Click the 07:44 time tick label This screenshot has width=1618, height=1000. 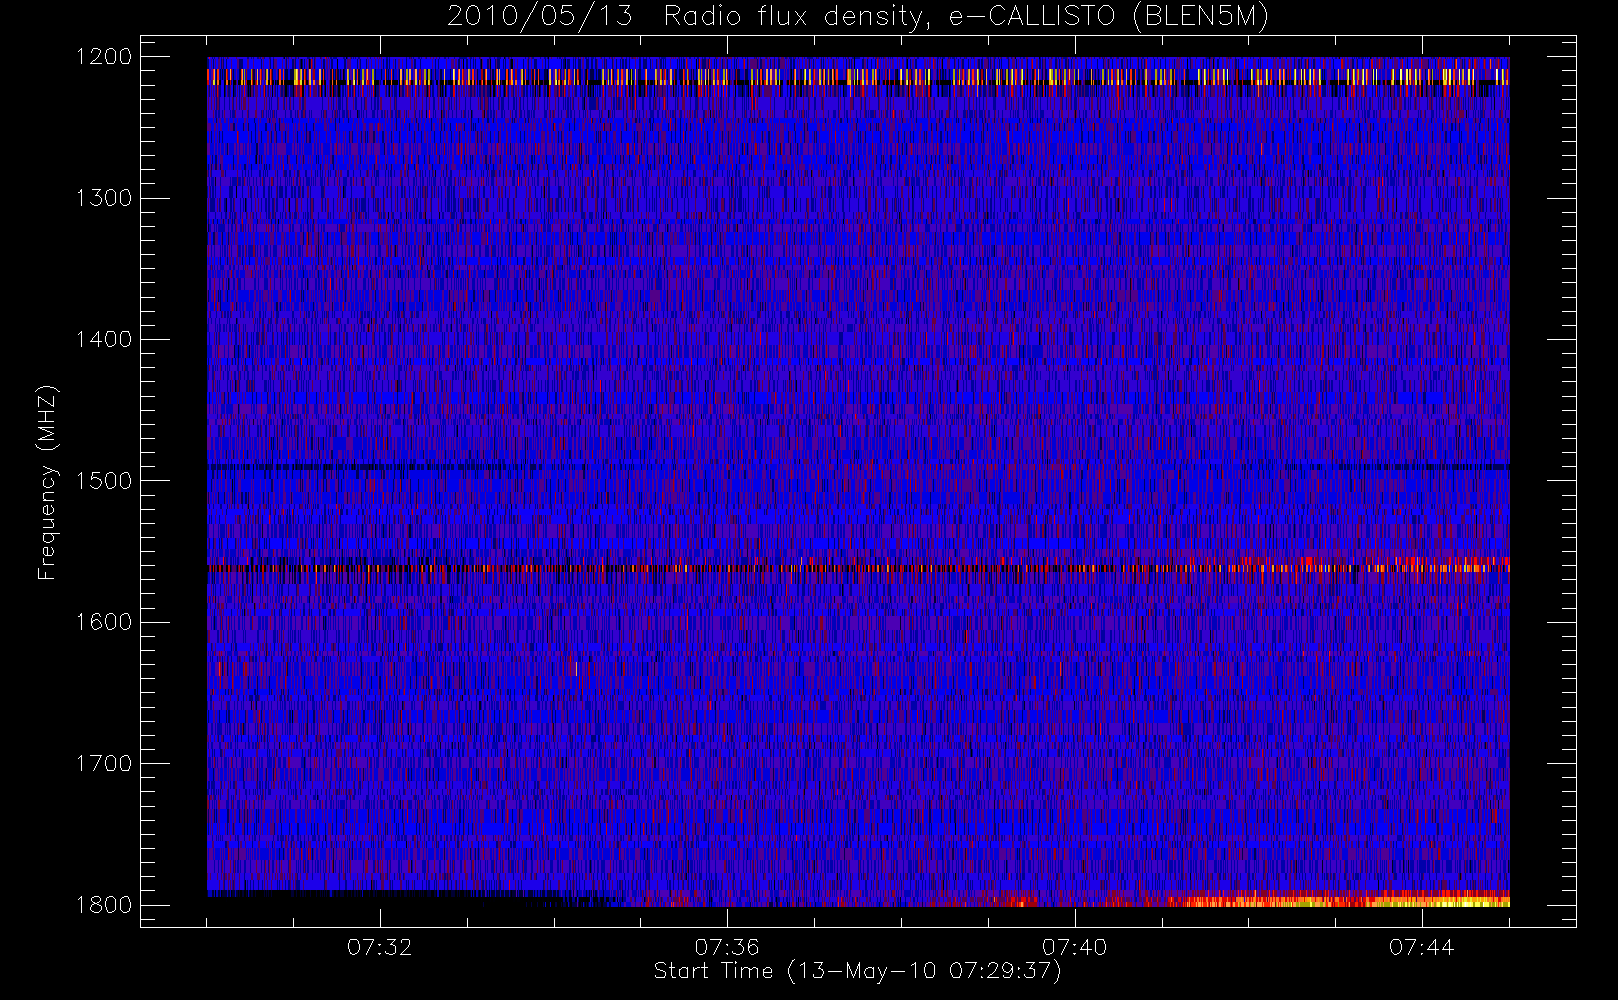1421,947
